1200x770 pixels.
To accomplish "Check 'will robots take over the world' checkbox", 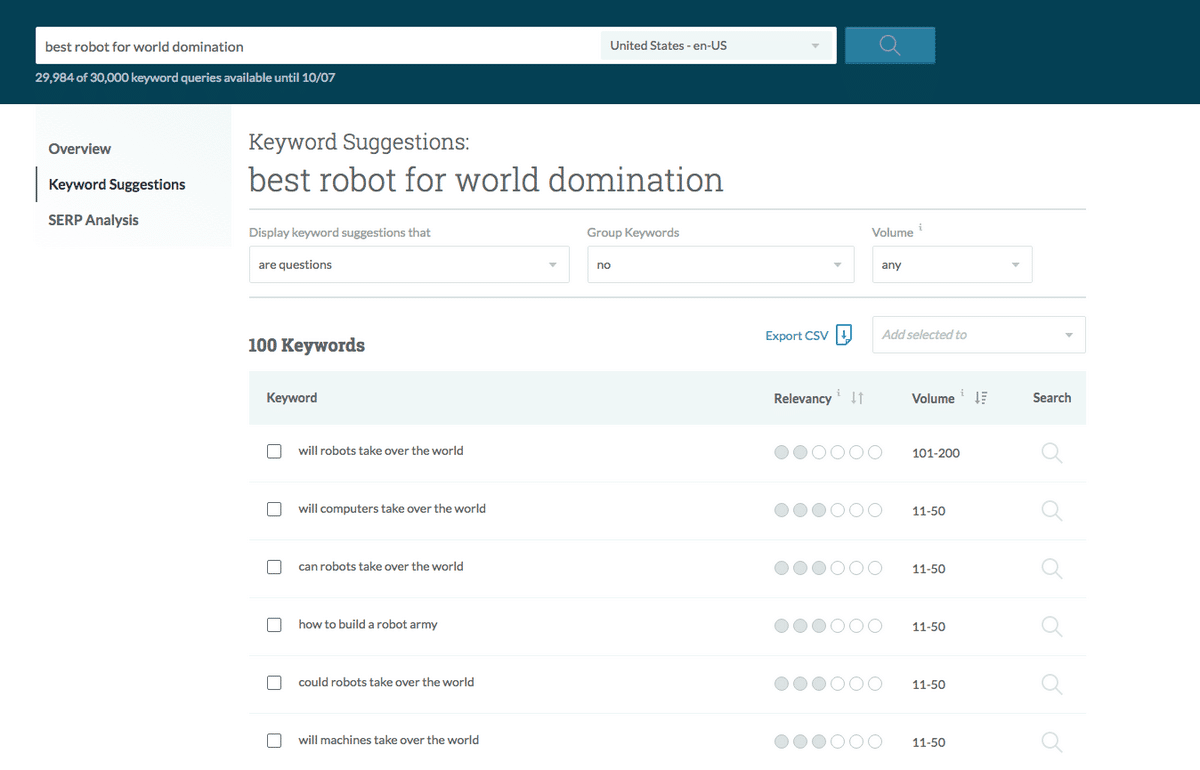I will [274, 452].
